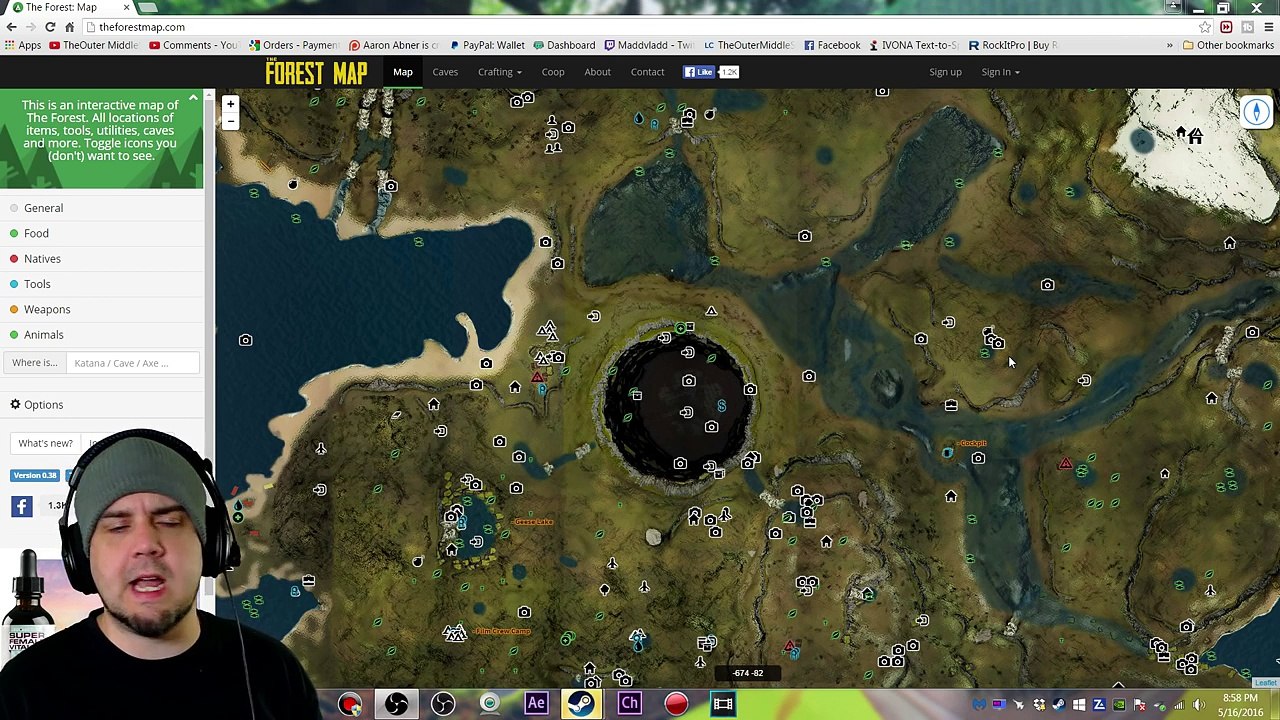This screenshot has height=720, width=1280.
Task: Select the Map tab in the navbar
Action: (x=402, y=72)
